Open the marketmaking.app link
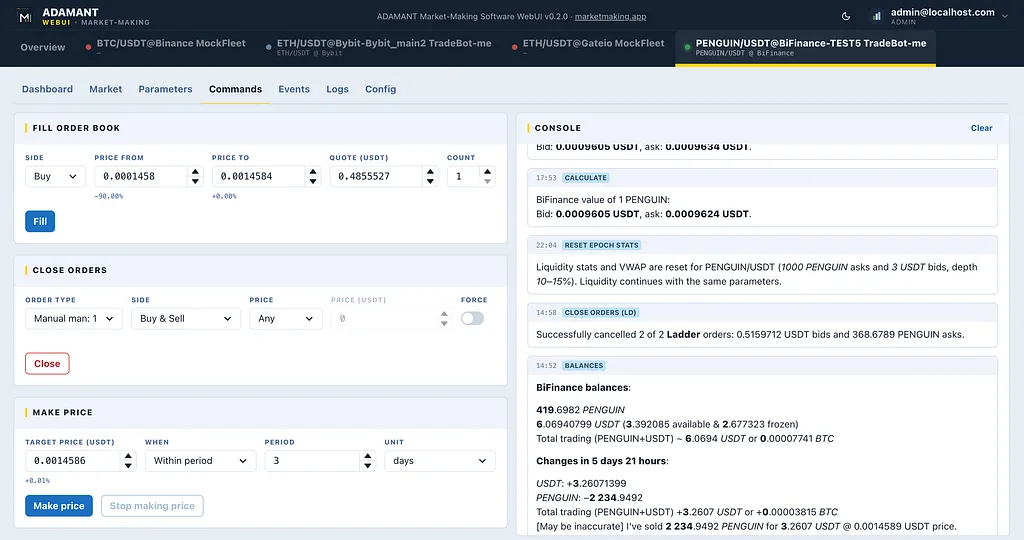The width and height of the screenshot is (1024, 540). 610,16
